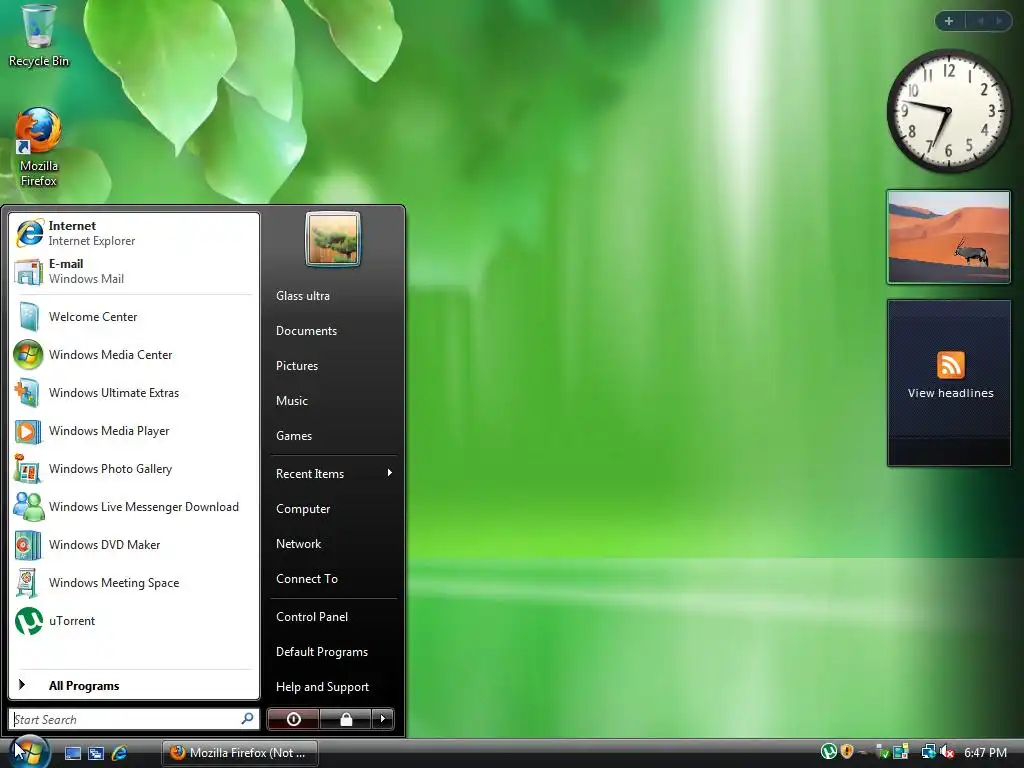Click the Windows Sidebar tray icon
1024x768 pixels.
click(x=901, y=752)
